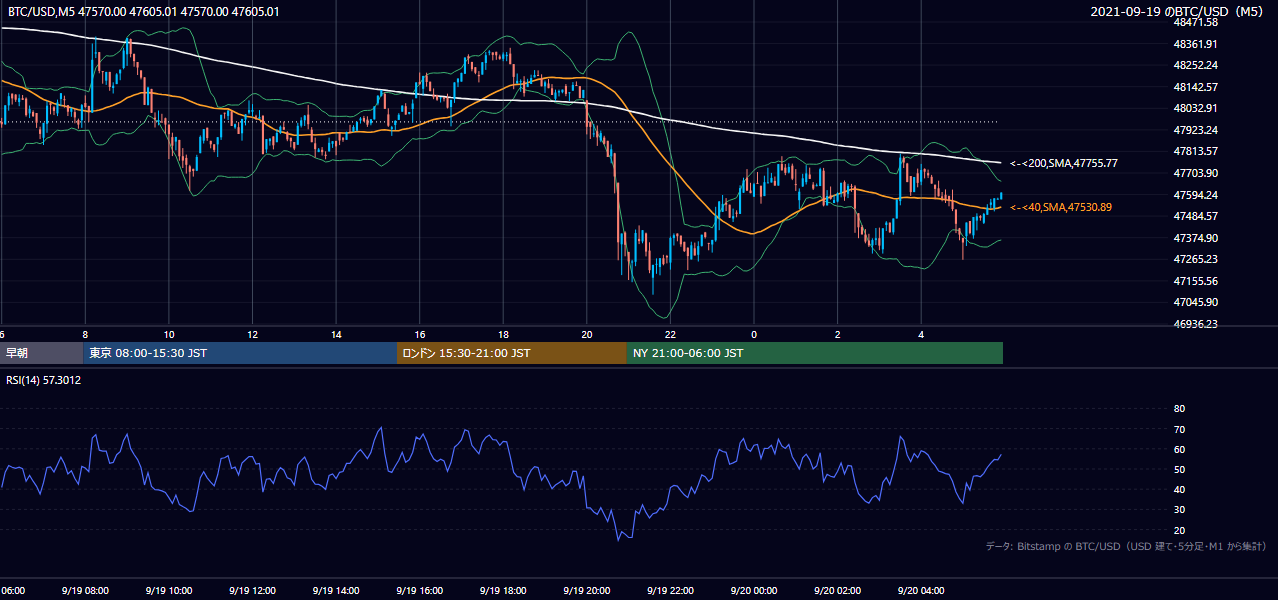This screenshot has width=1278, height=600.
Task: Click the 早朝 session bar
Action: pos(41,353)
